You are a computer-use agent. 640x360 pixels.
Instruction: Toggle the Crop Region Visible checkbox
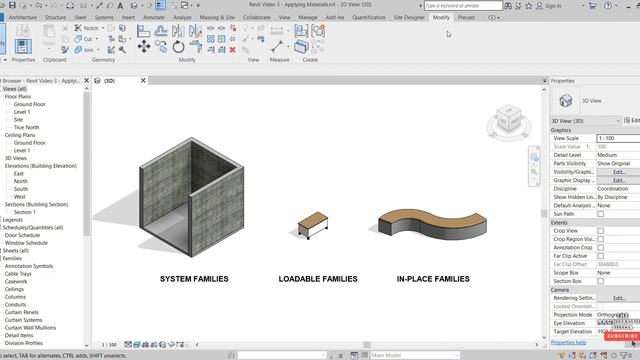pos(600,239)
